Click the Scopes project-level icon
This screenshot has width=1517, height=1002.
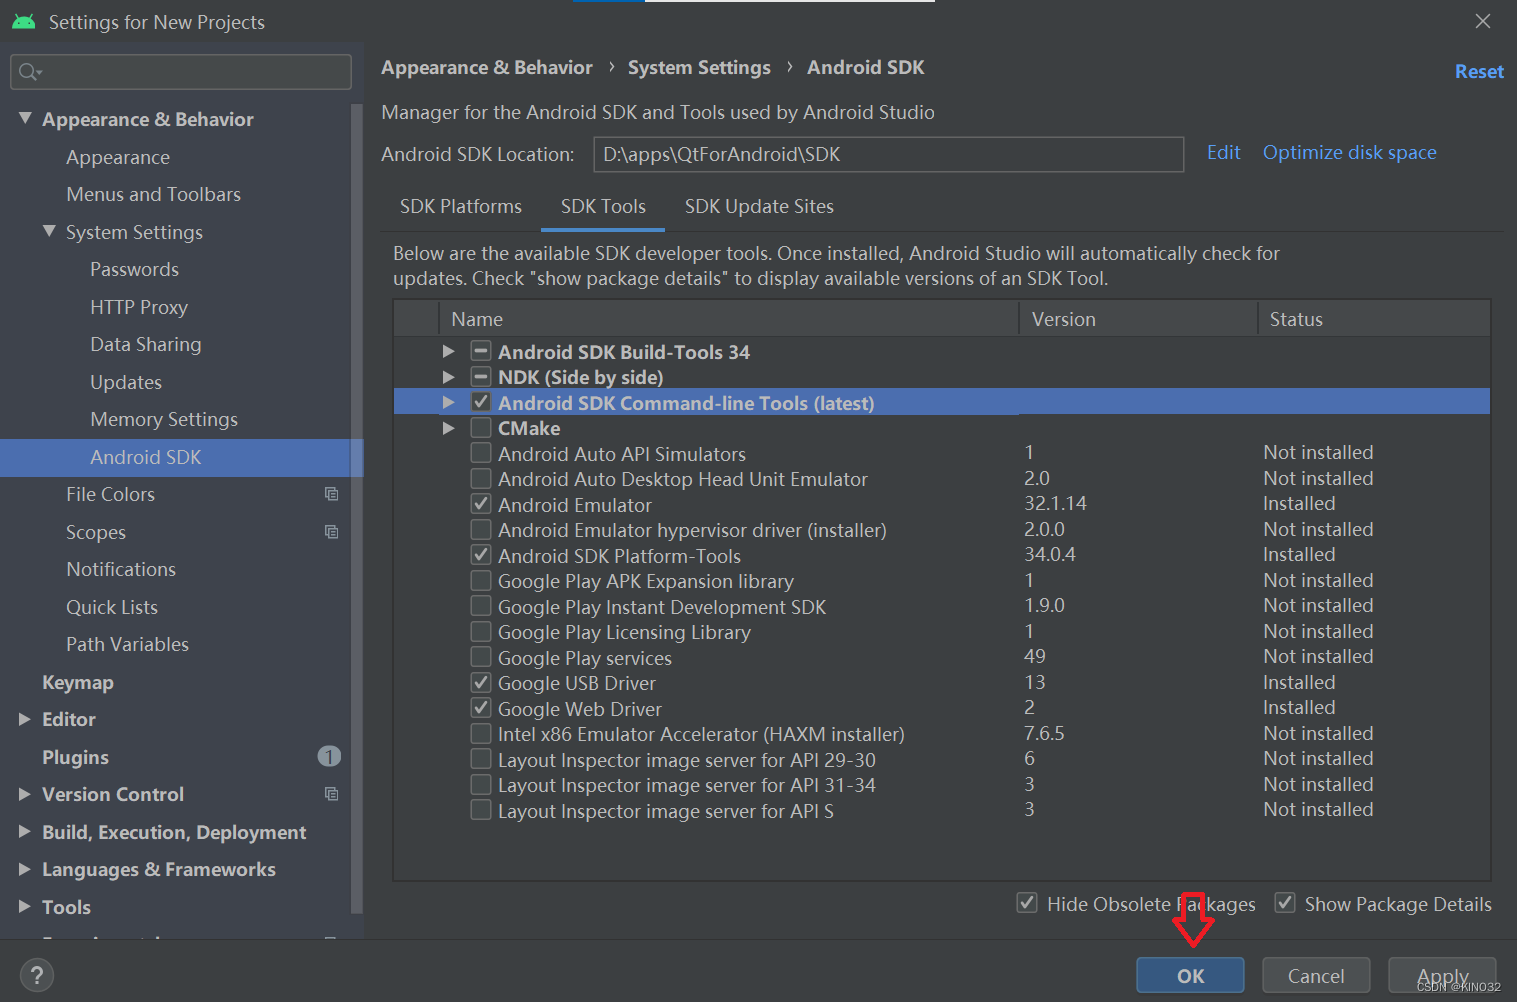(331, 532)
